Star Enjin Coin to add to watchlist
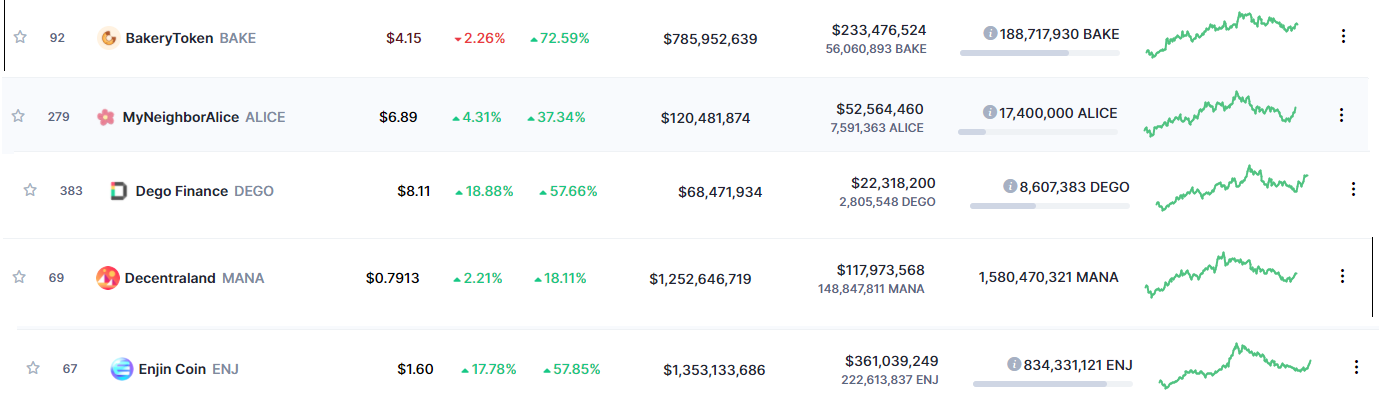Viewport: 1379px width, 414px height. pos(32,368)
